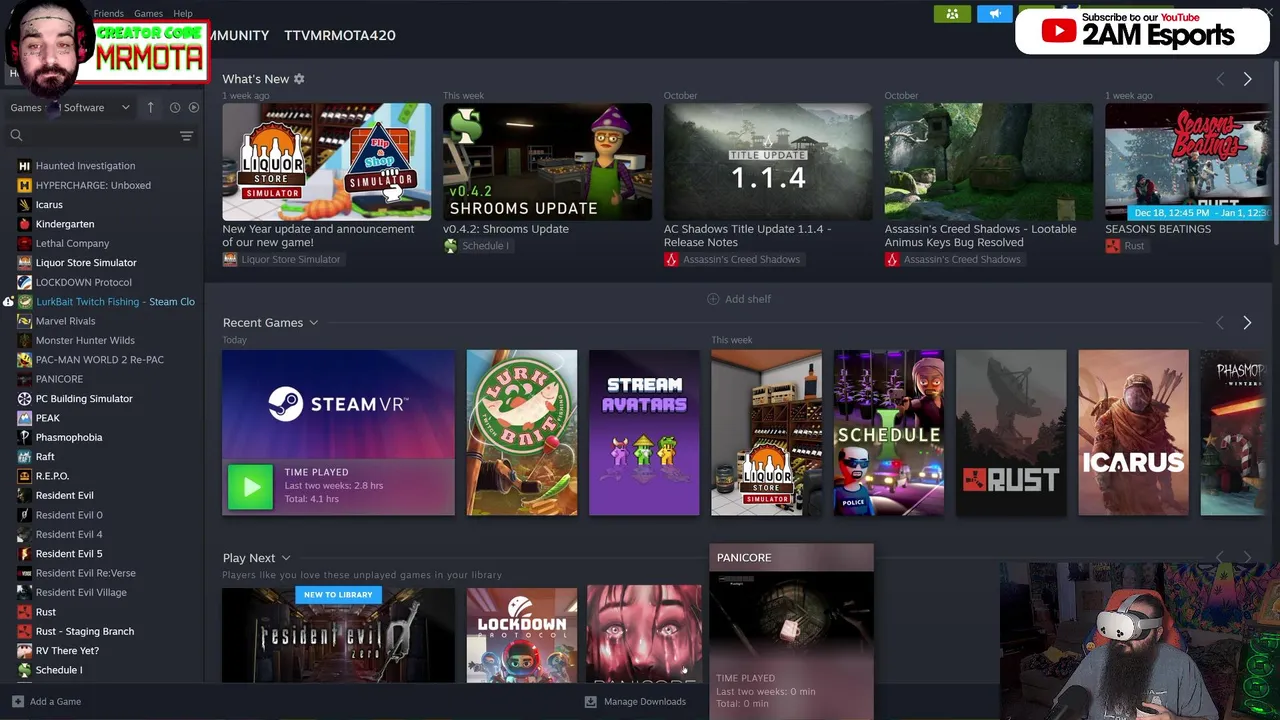
Task: Expand the Recent Games shelf dropdown
Action: (313, 323)
